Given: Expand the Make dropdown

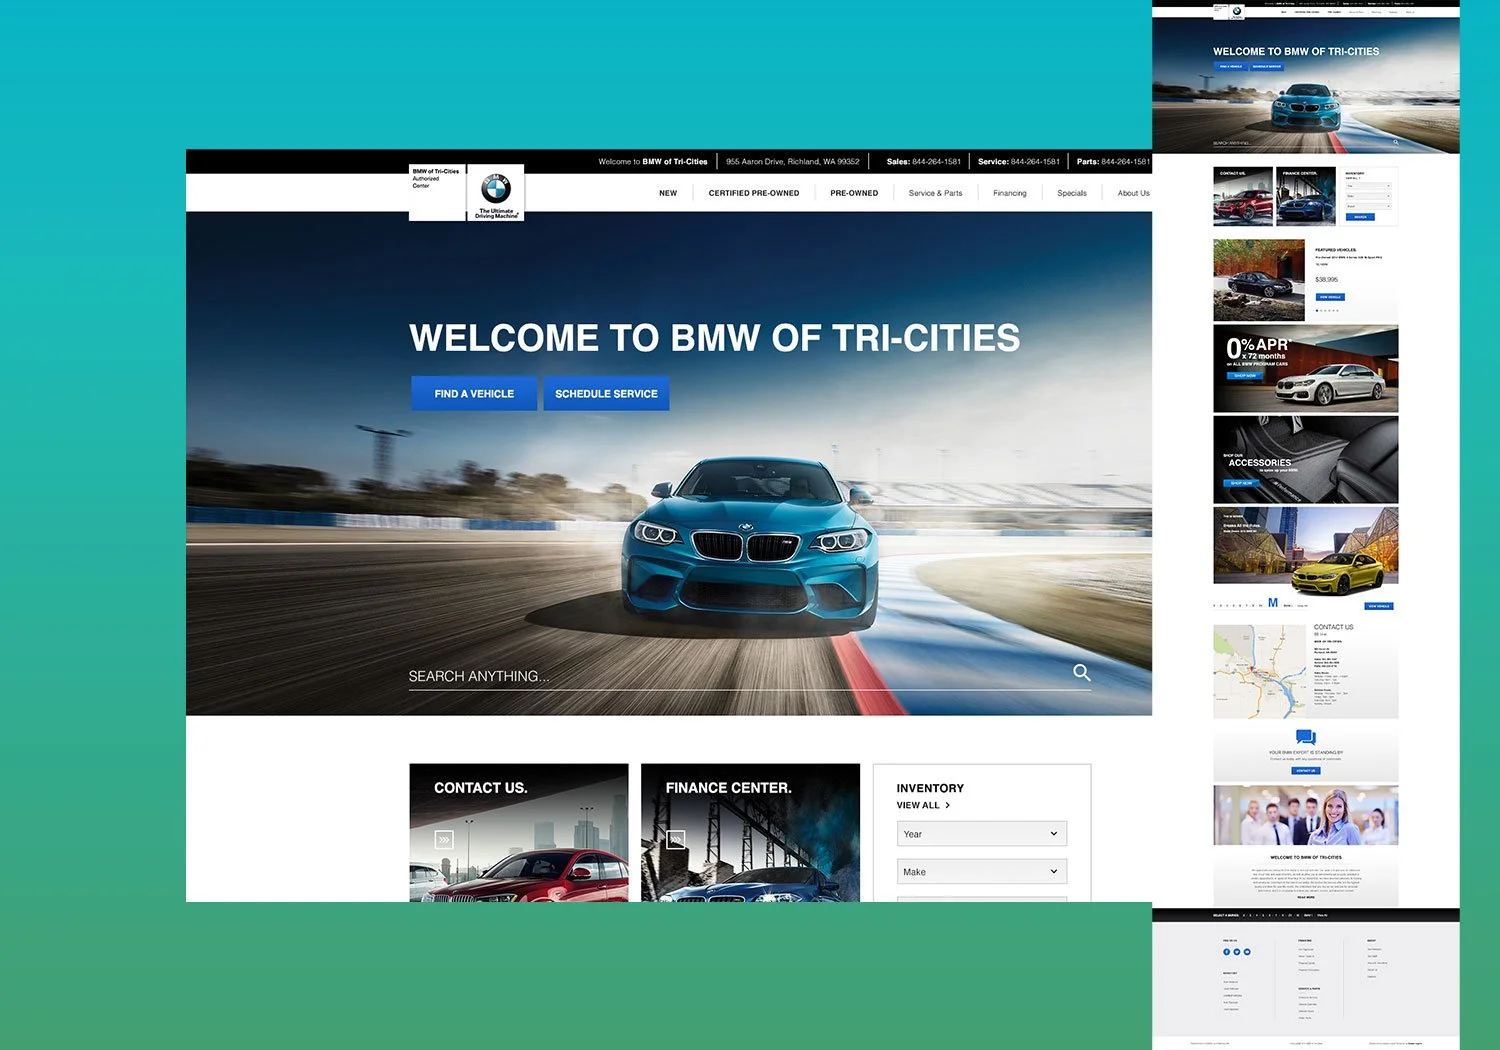Looking at the screenshot, I should tap(982, 872).
